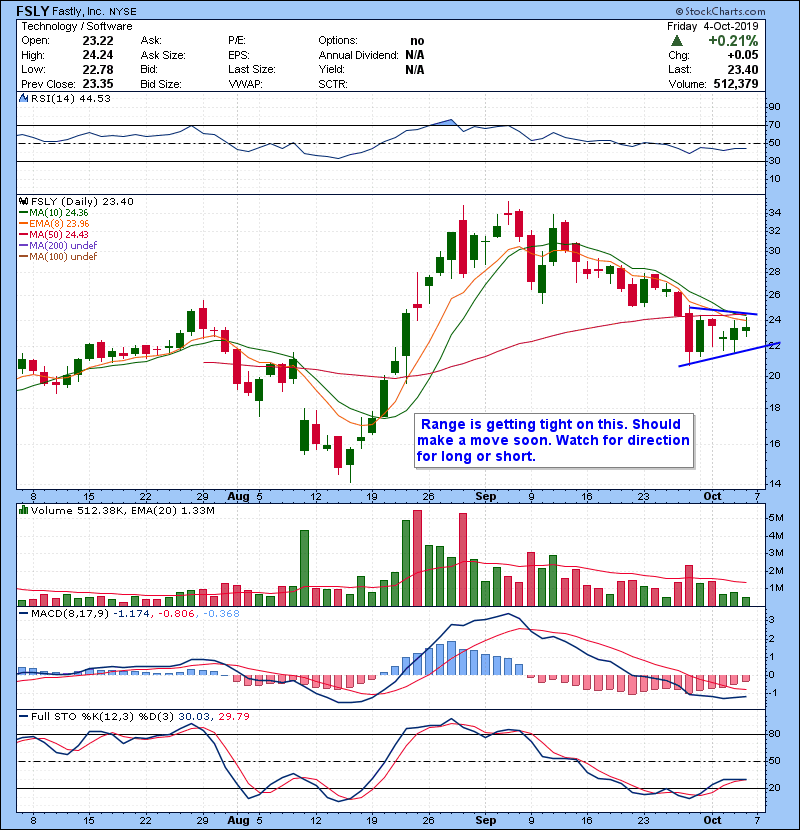Click the green up-triangle change indicator

676,40
